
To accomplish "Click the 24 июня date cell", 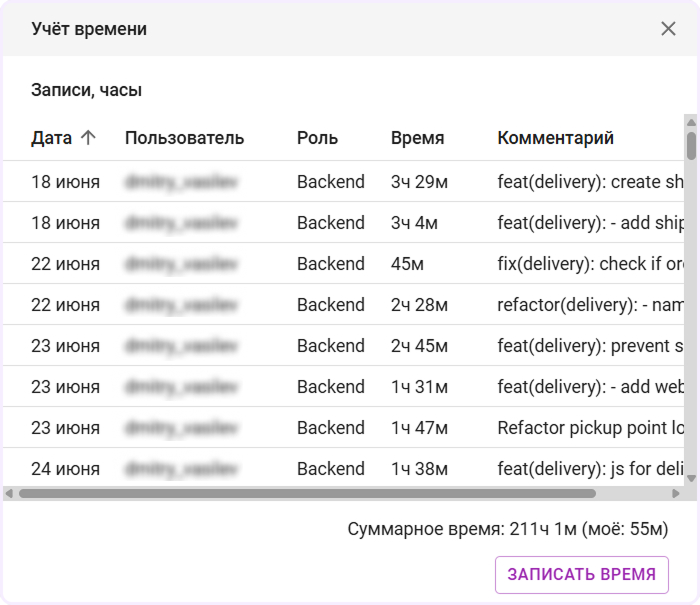I will point(66,469).
